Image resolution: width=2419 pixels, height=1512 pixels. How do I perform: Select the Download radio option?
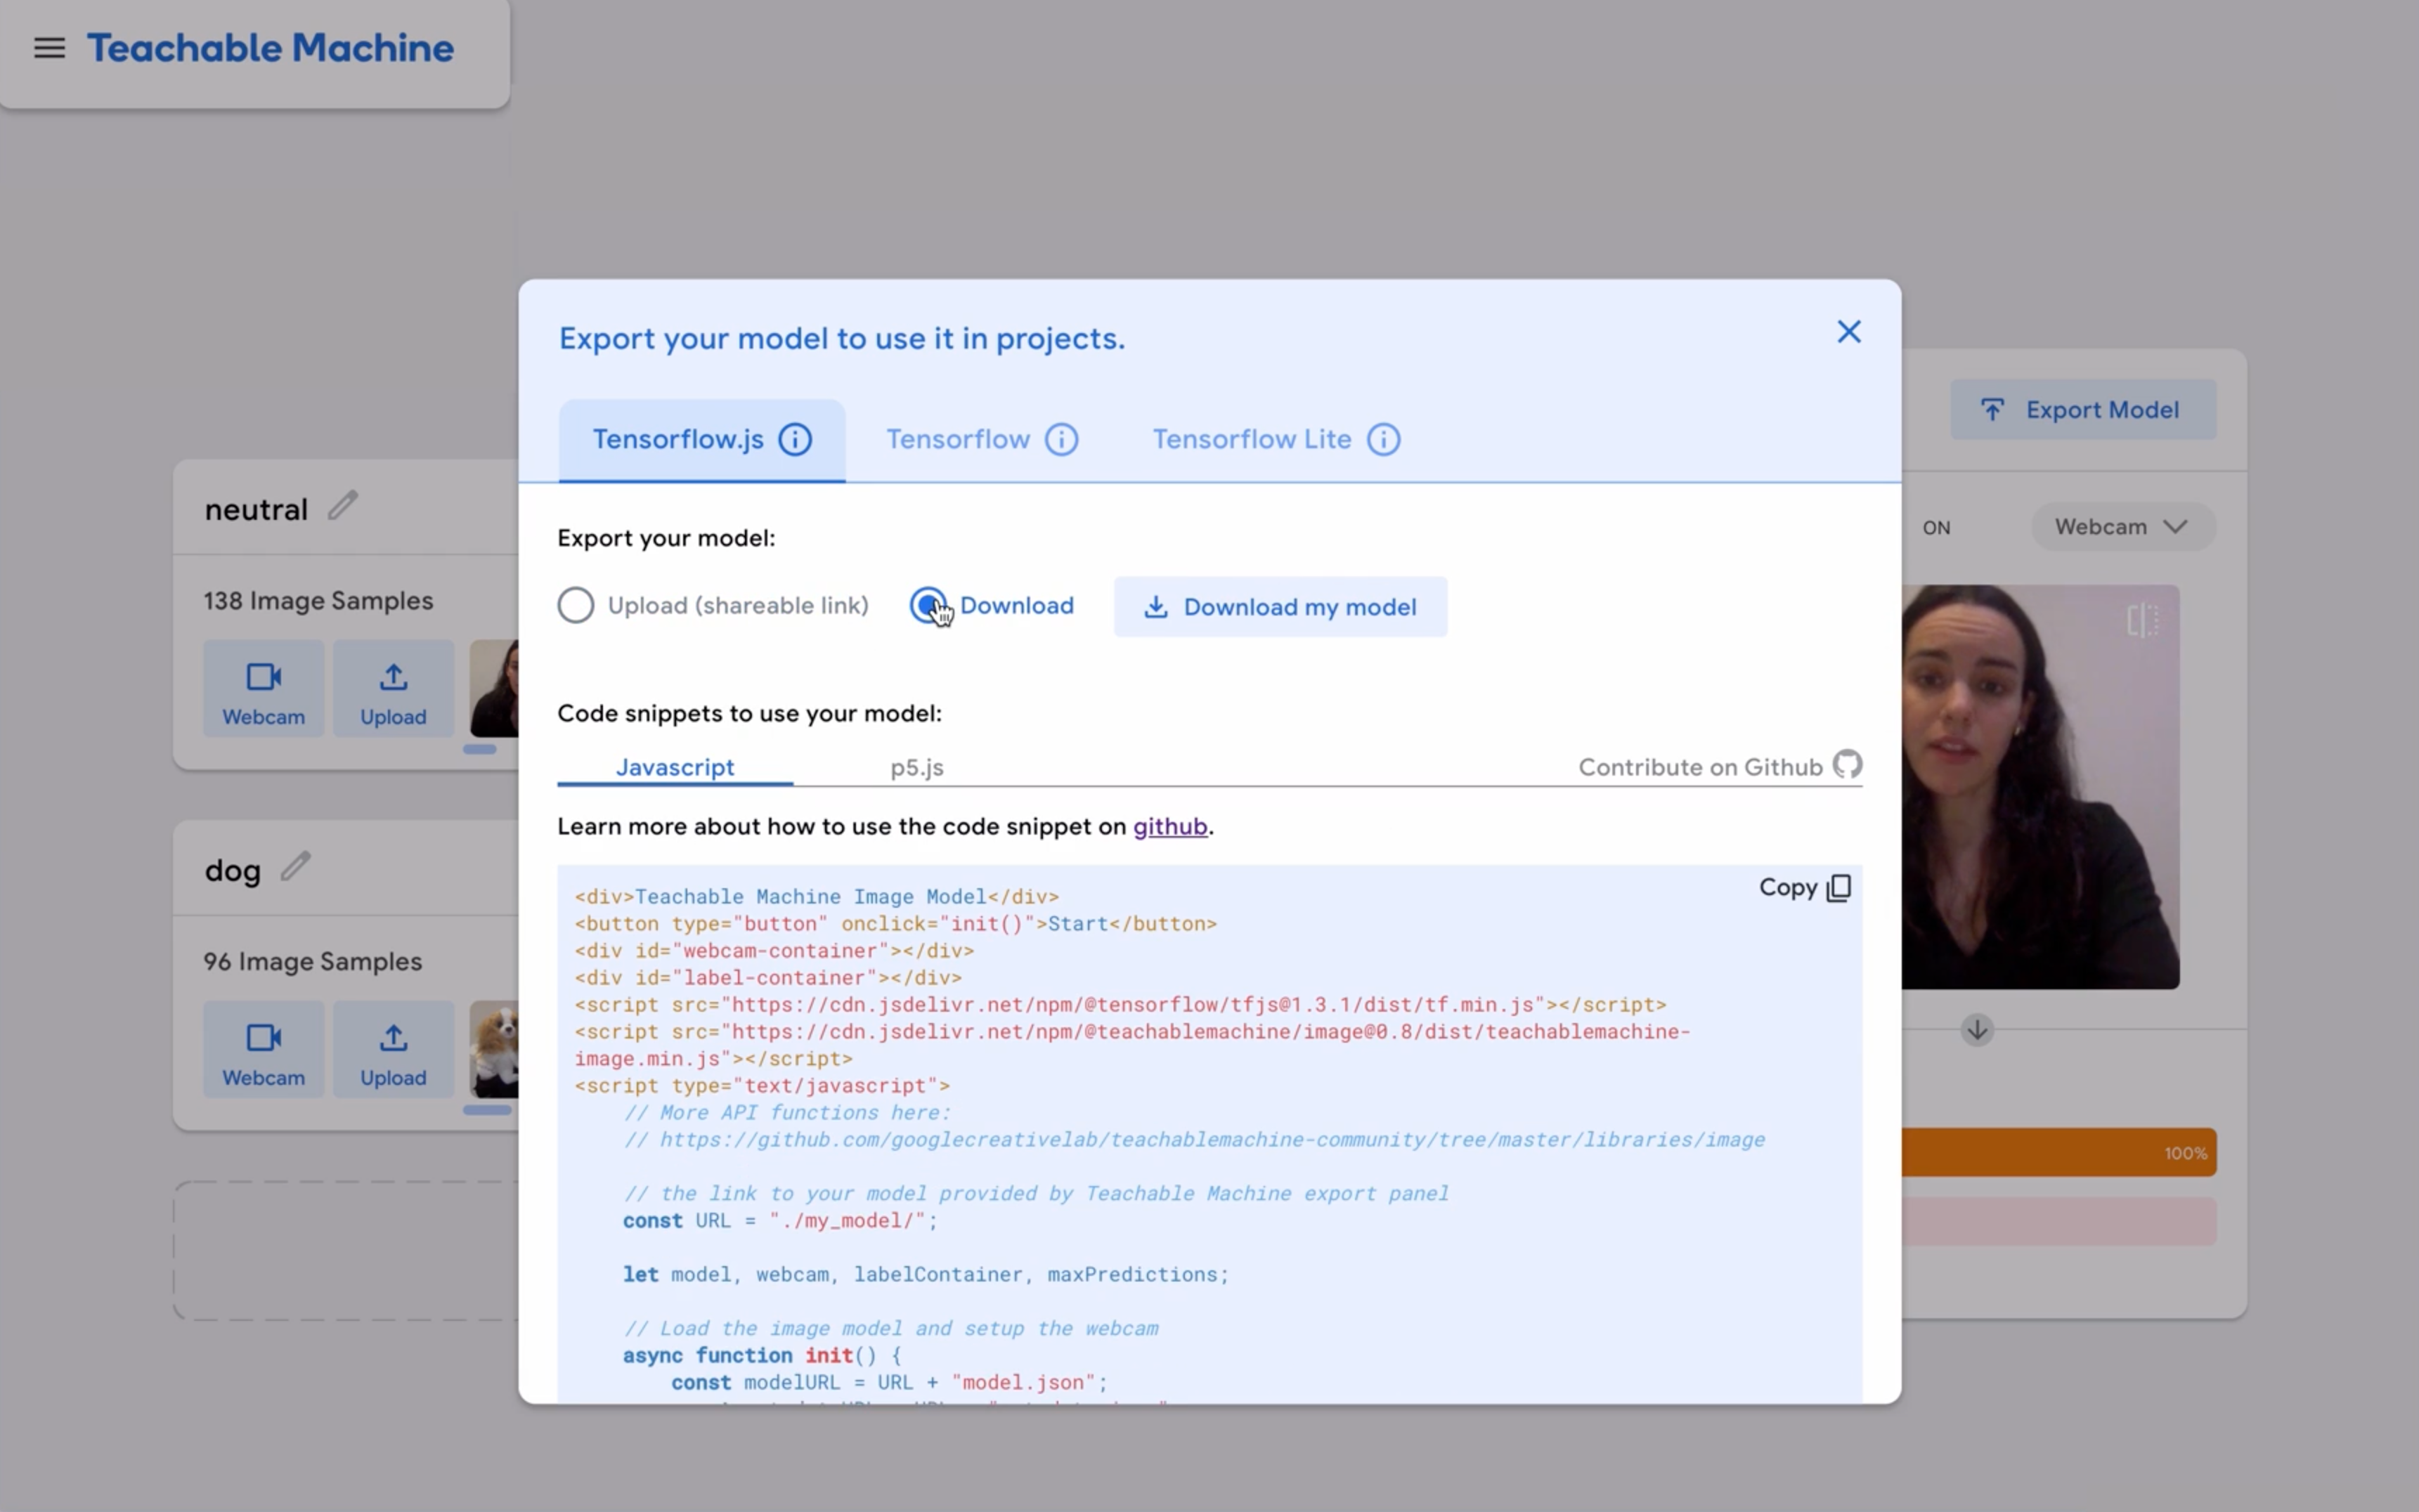[x=927, y=605]
